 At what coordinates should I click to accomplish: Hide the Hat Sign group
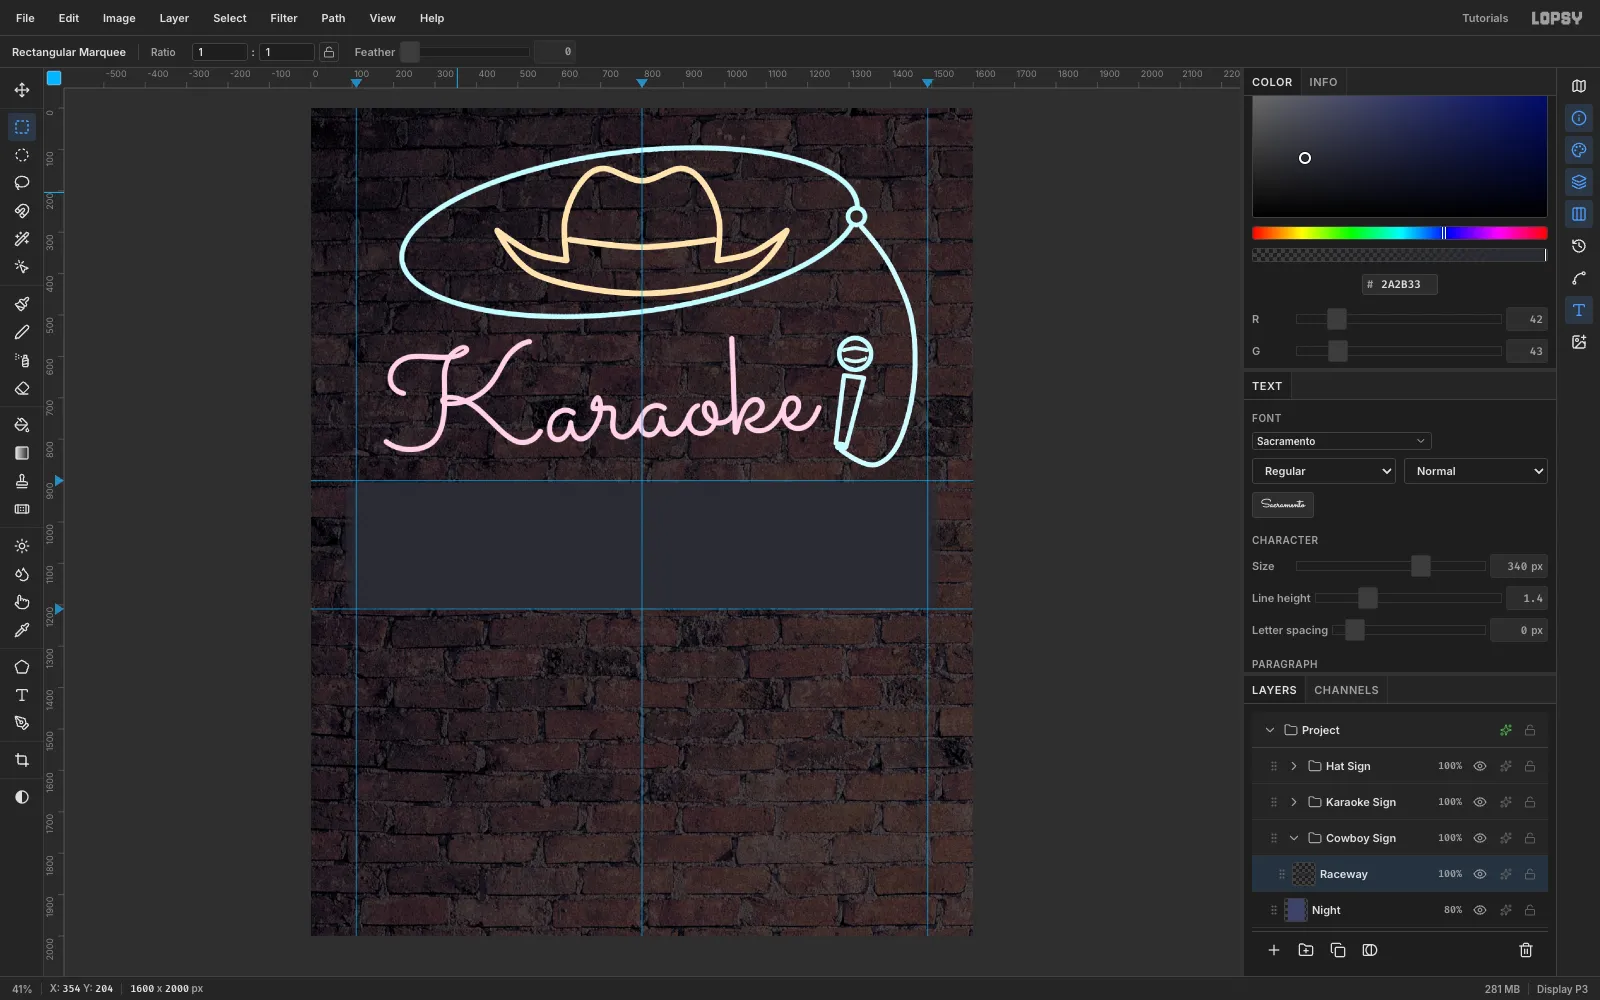click(1480, 766)
